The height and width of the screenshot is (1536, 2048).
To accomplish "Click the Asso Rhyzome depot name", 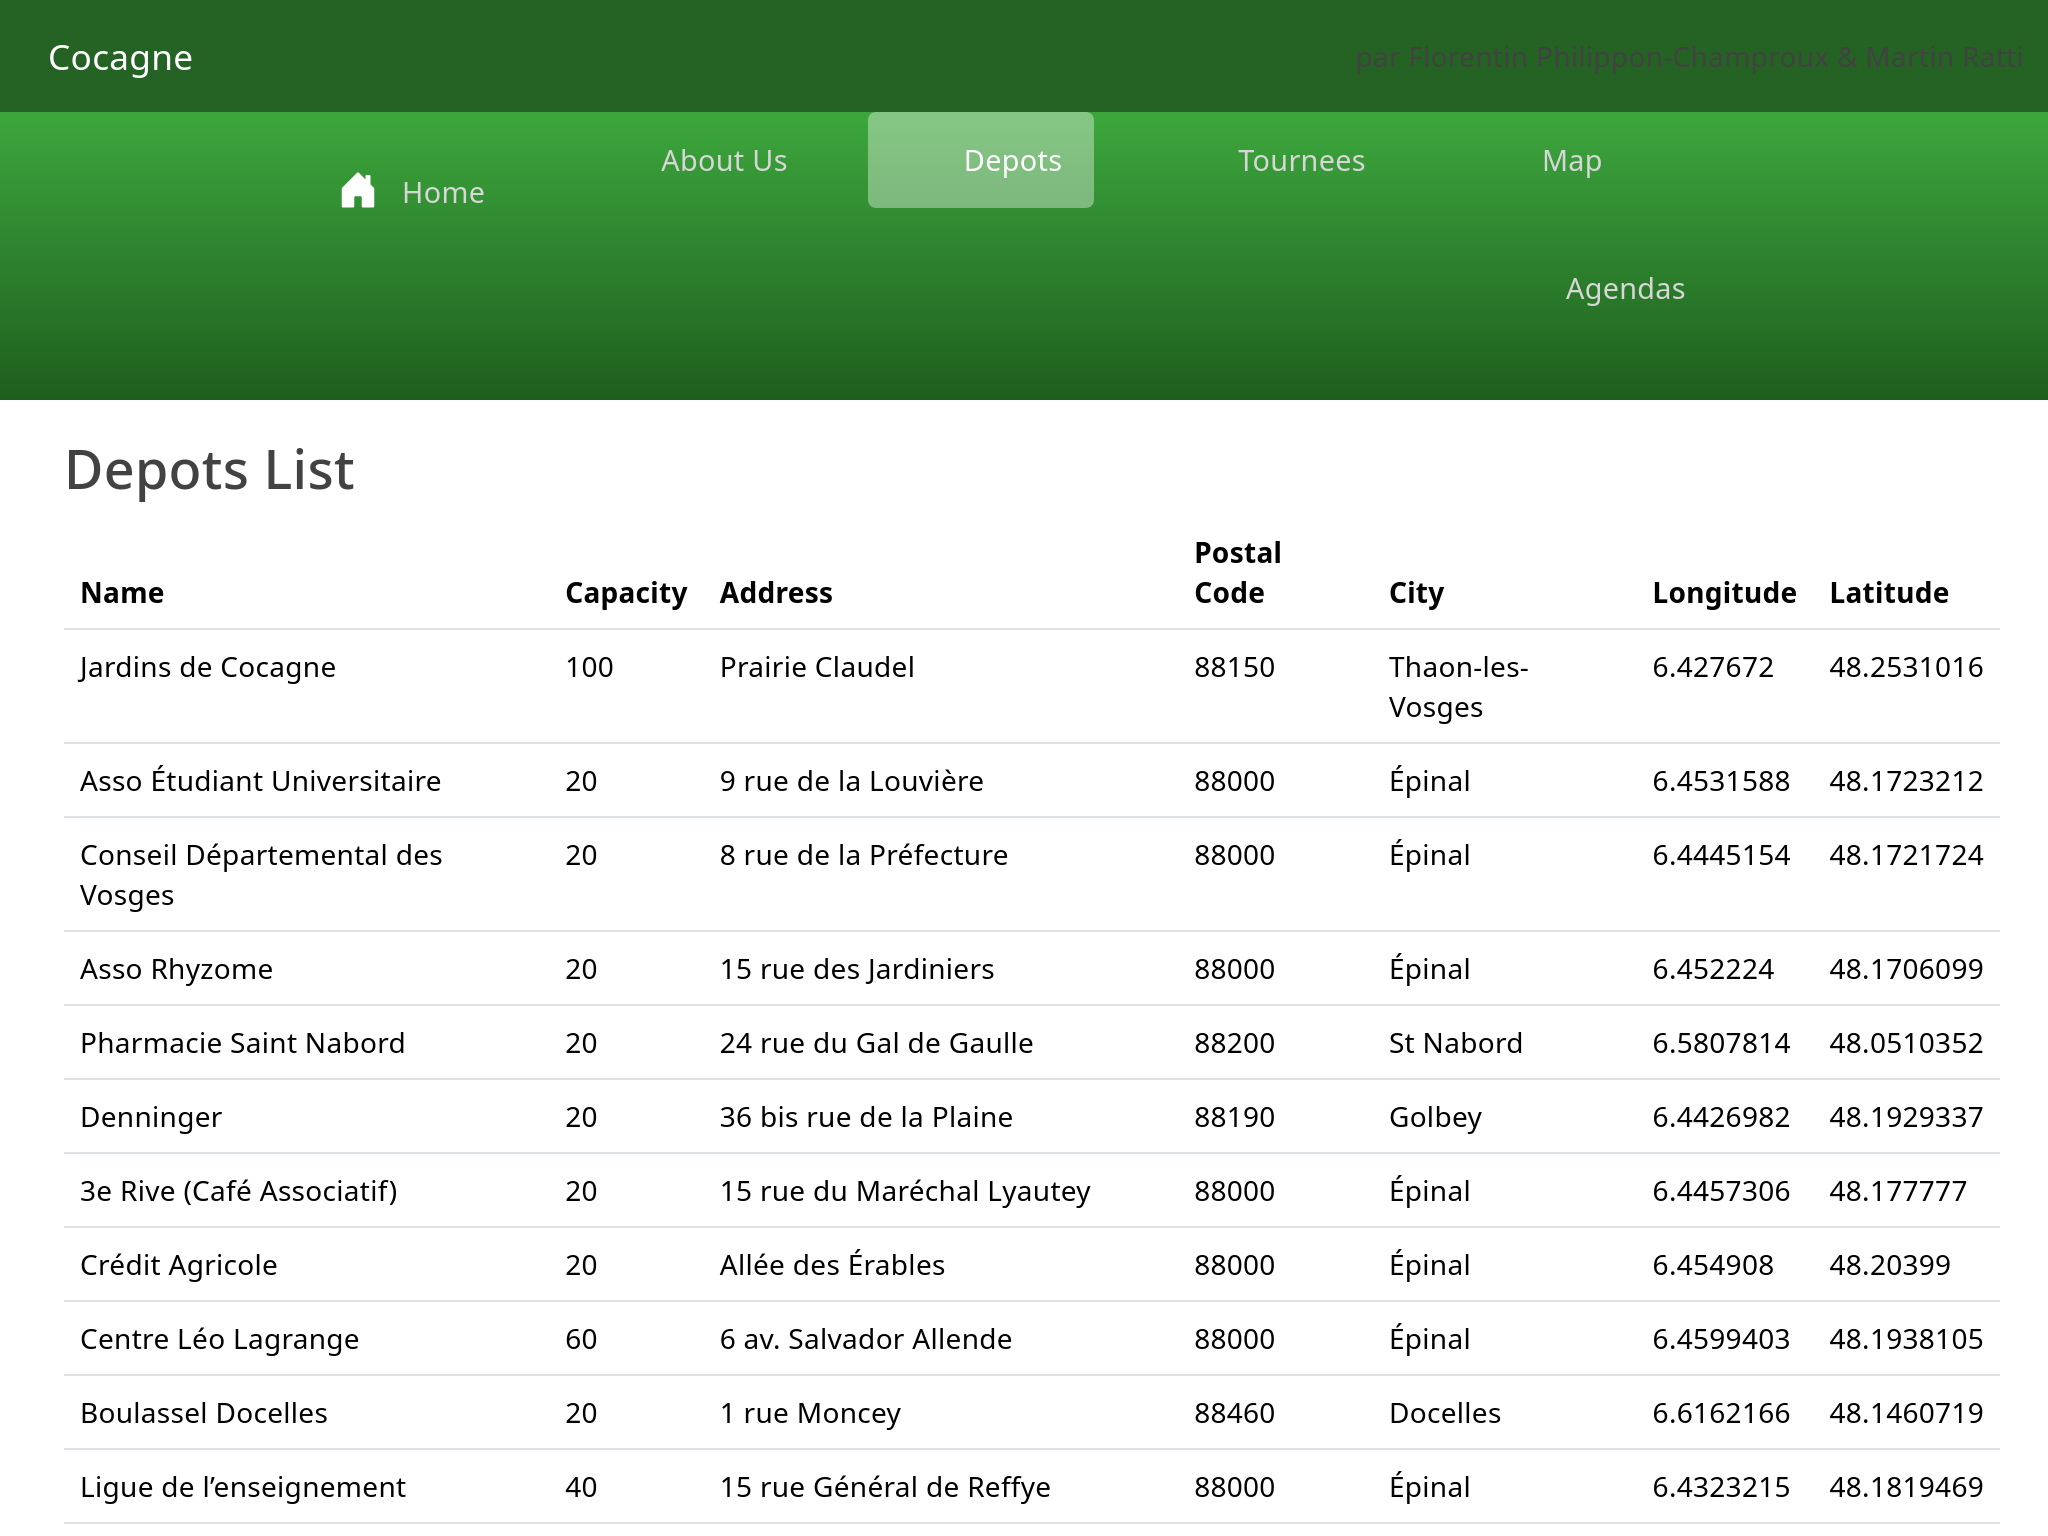I will [x=176, y=969].
